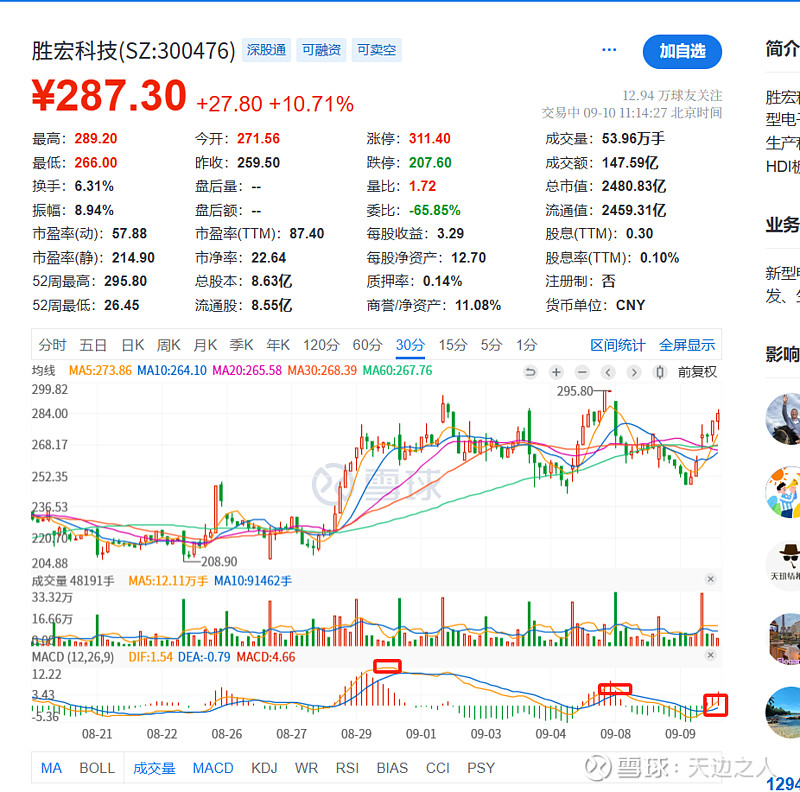This screenshot has width=800, height=792.
Task: Click the MA60:267.76 legend label
Action: point(397,370)
